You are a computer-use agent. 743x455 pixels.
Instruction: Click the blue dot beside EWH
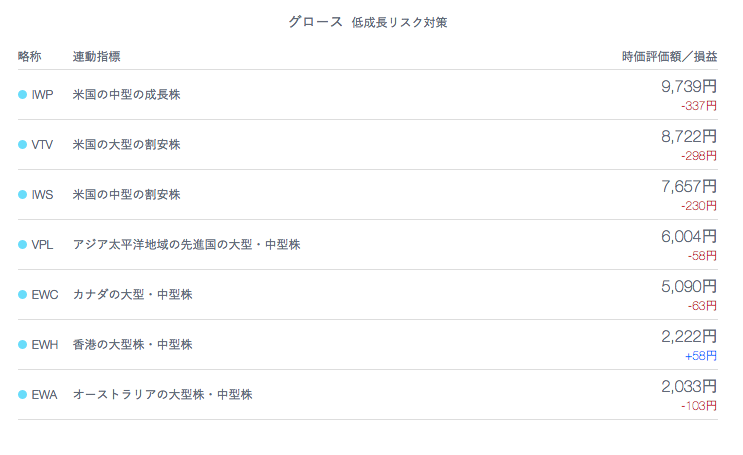click(22, 345)
